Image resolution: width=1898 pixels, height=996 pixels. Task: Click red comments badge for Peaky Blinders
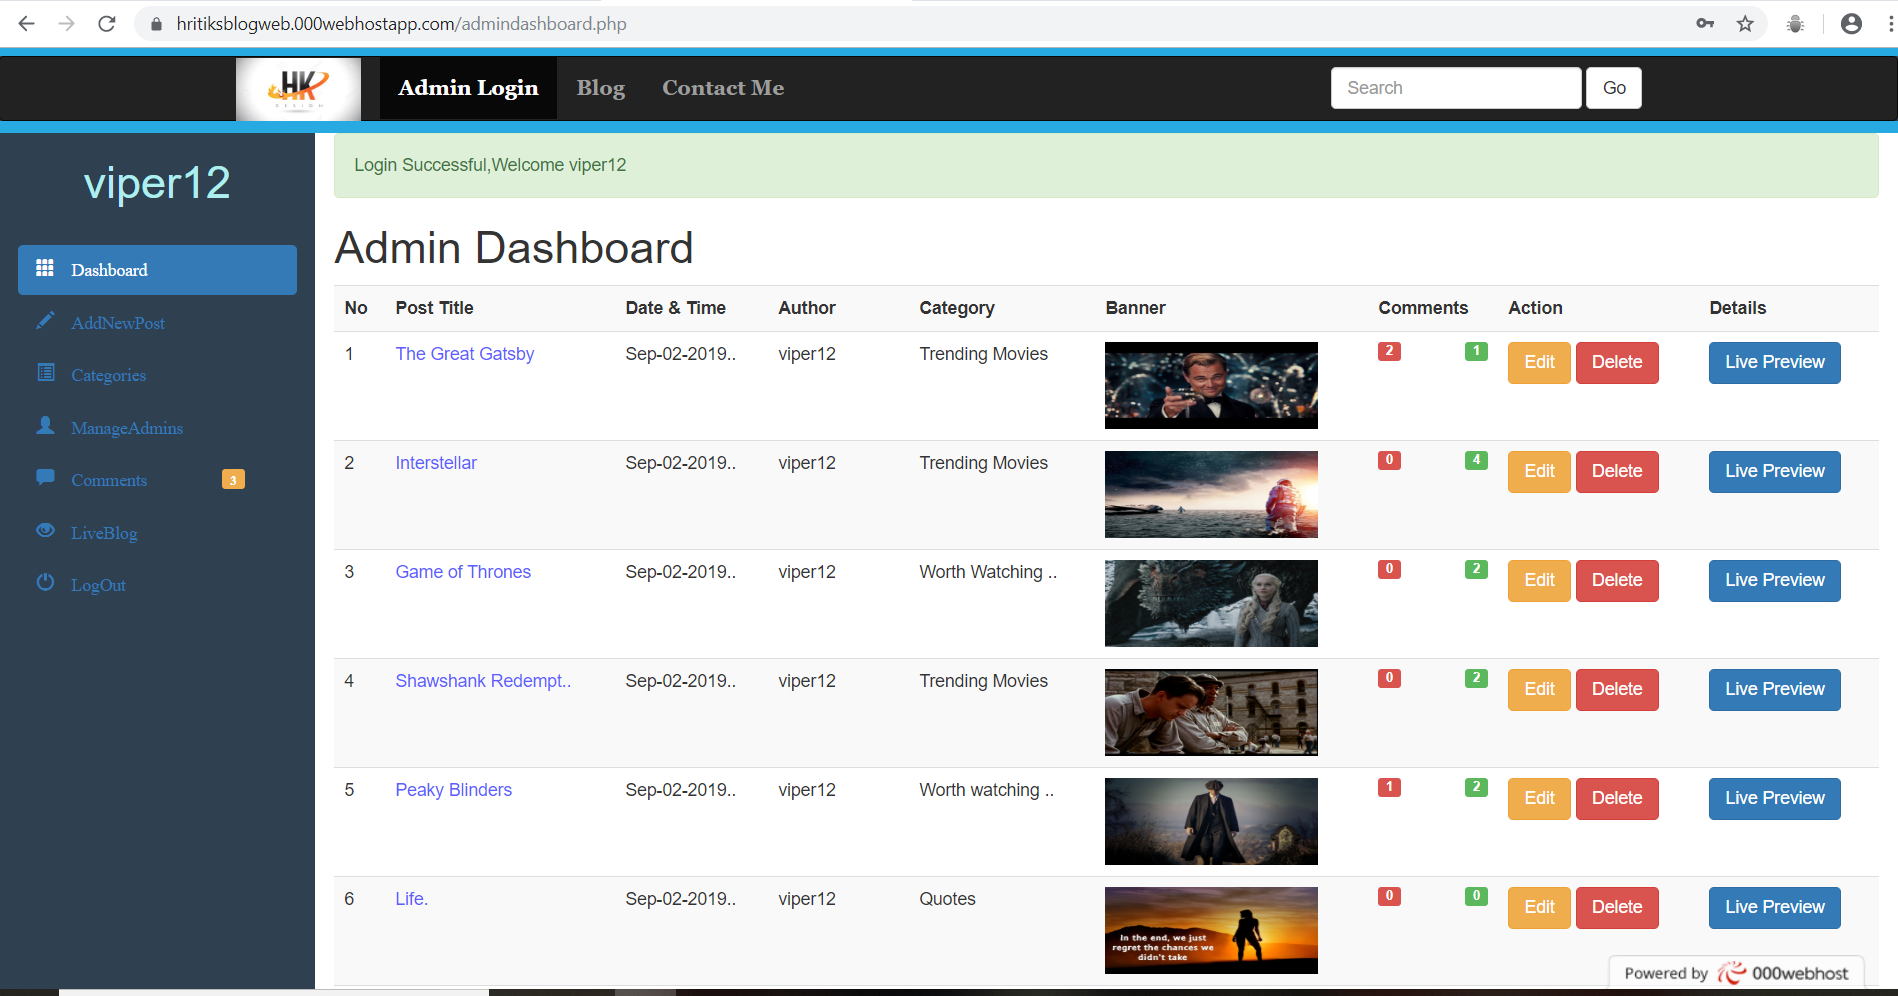point(1389,787)
